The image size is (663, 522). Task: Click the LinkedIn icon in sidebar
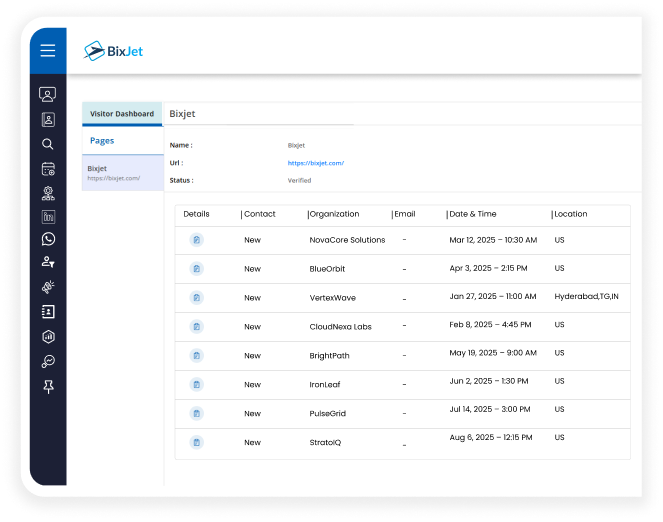pos(48,215)
